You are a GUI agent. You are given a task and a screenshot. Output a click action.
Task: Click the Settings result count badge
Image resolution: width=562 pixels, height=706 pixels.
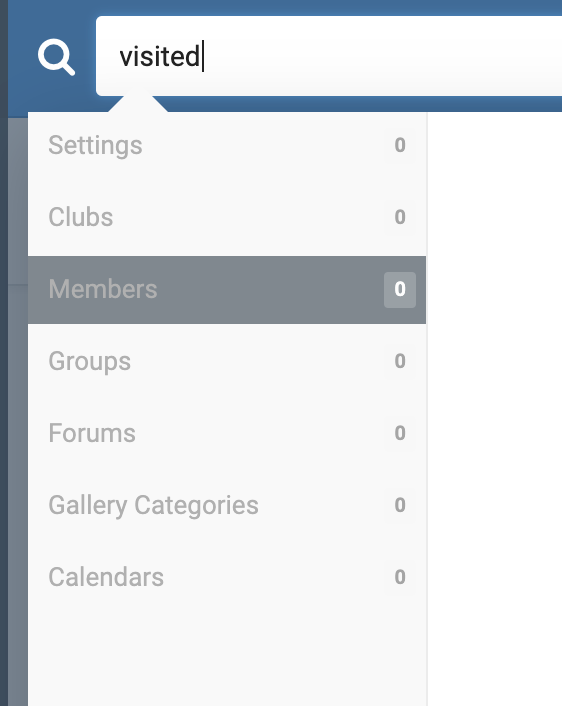point(400,145)
